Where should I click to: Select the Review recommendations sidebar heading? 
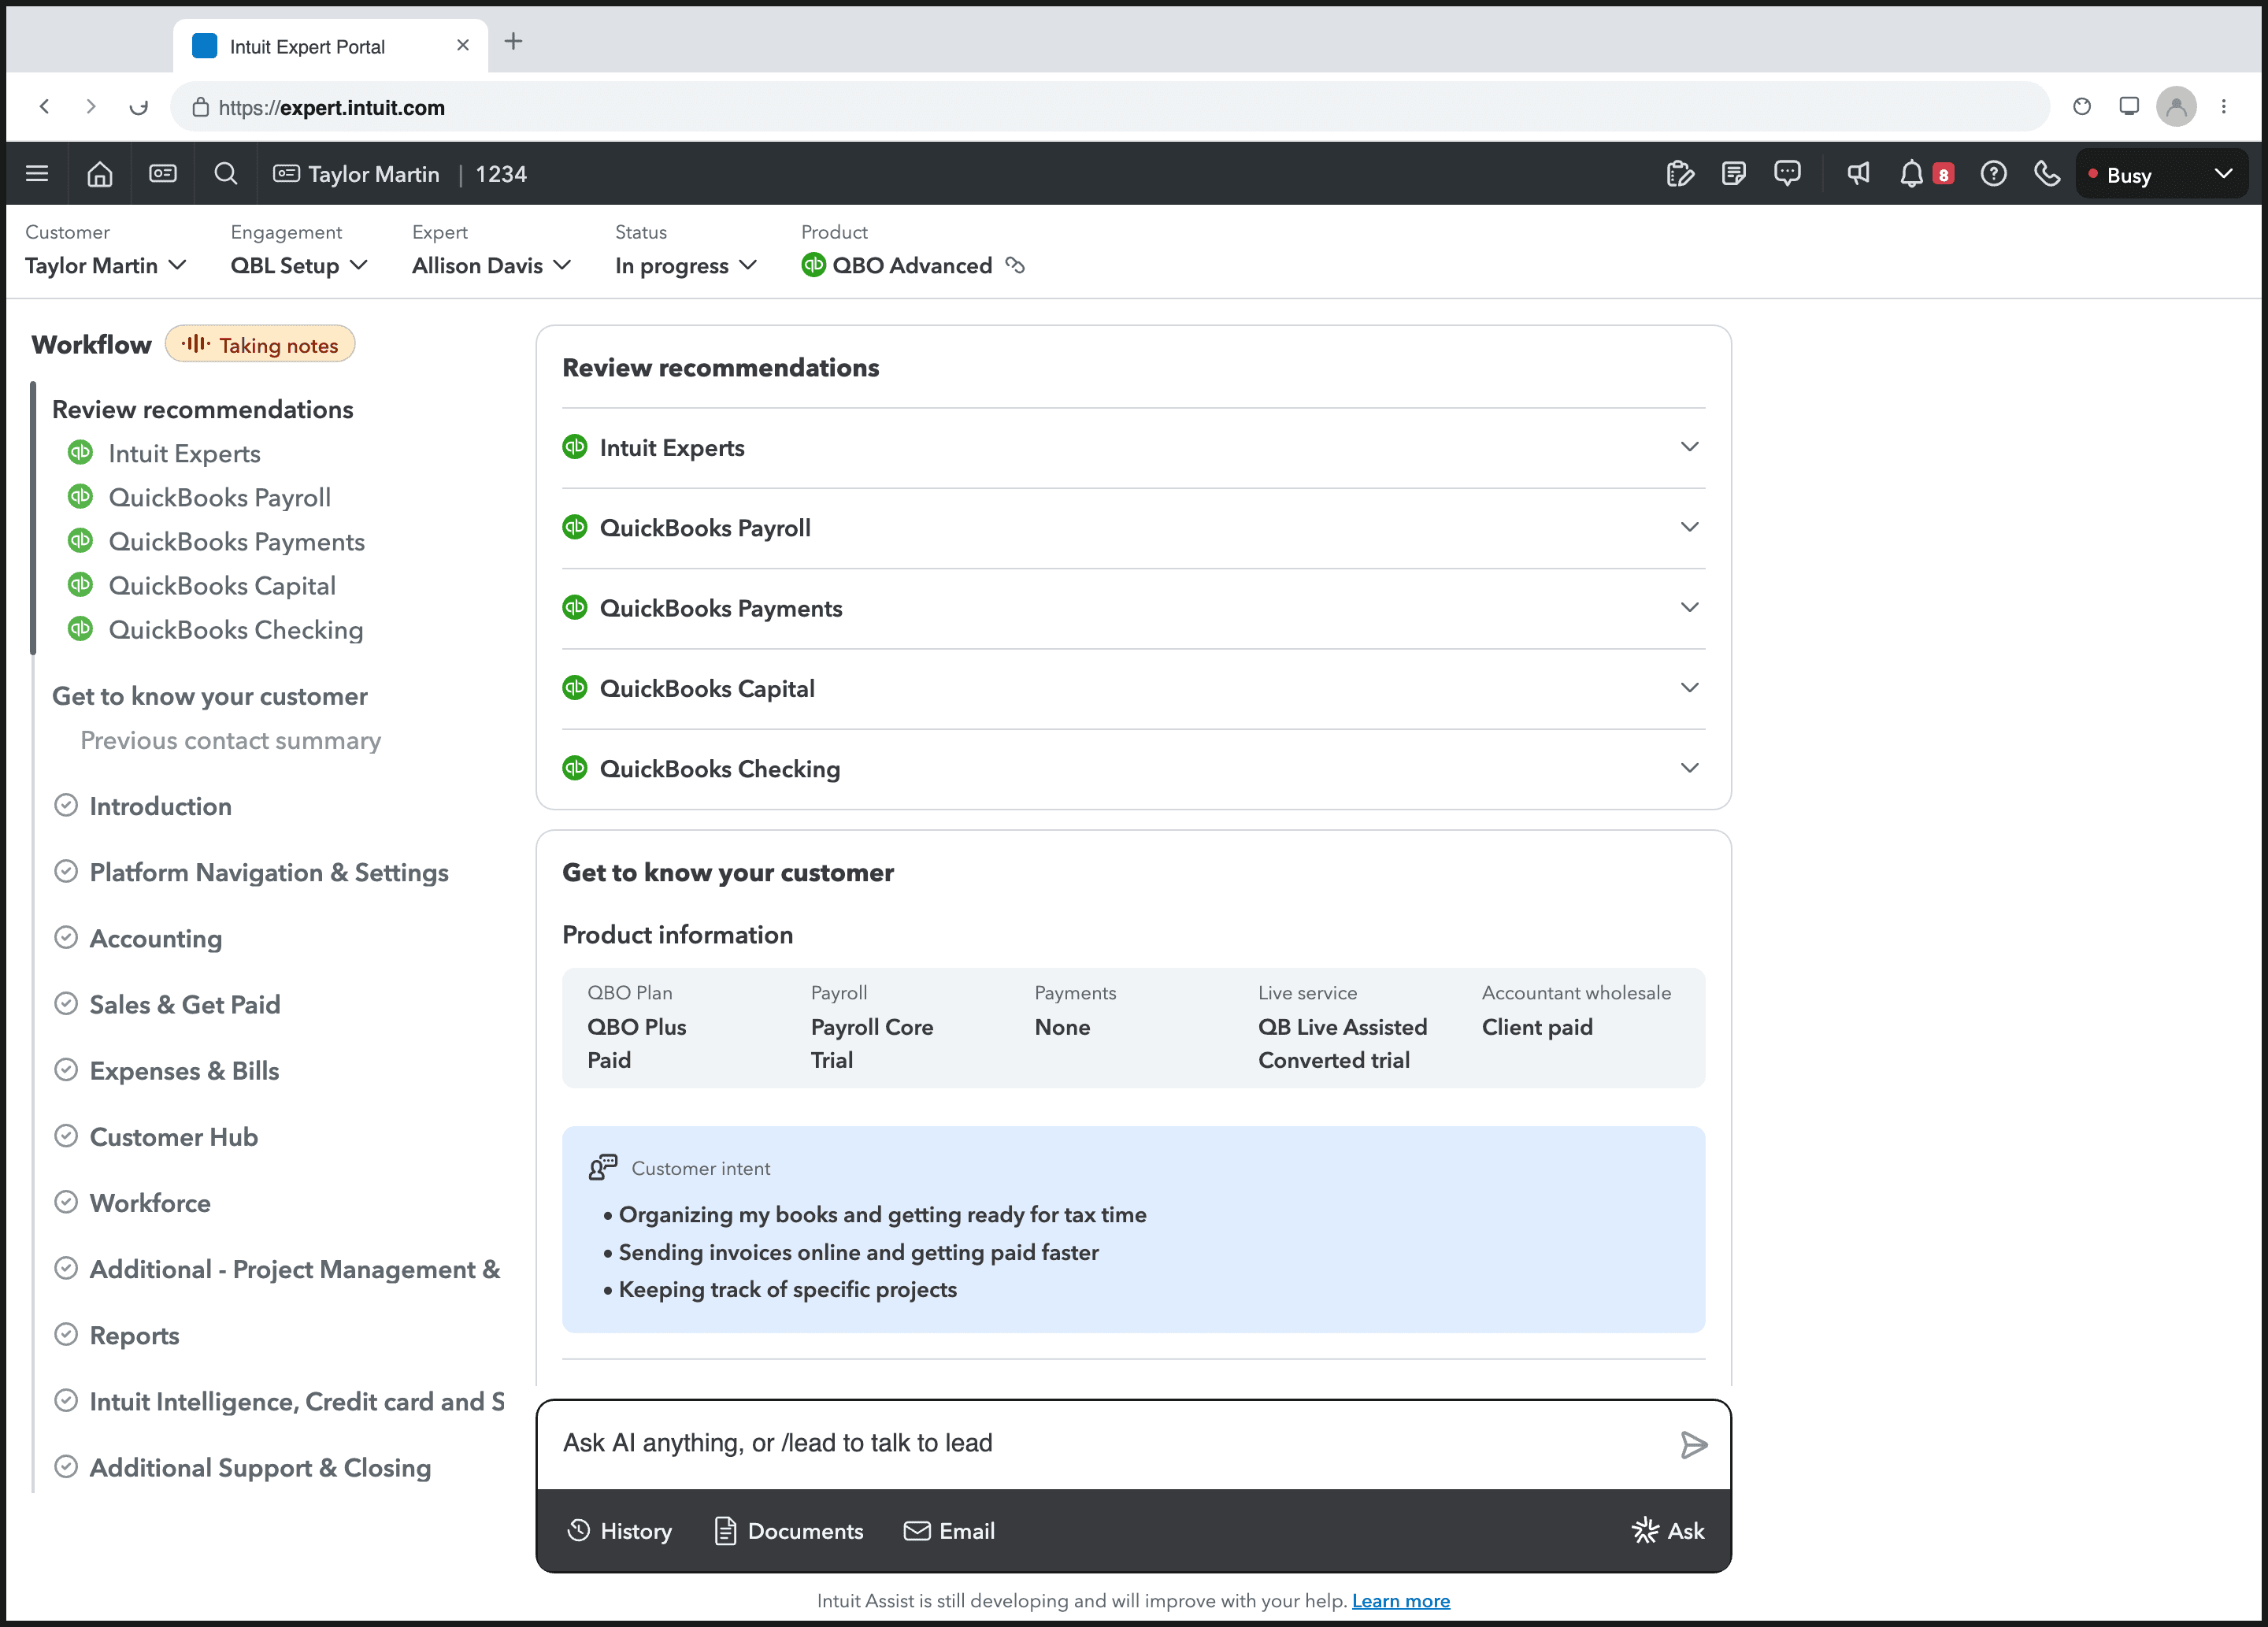pyautogui.click(x=203, y=409)
